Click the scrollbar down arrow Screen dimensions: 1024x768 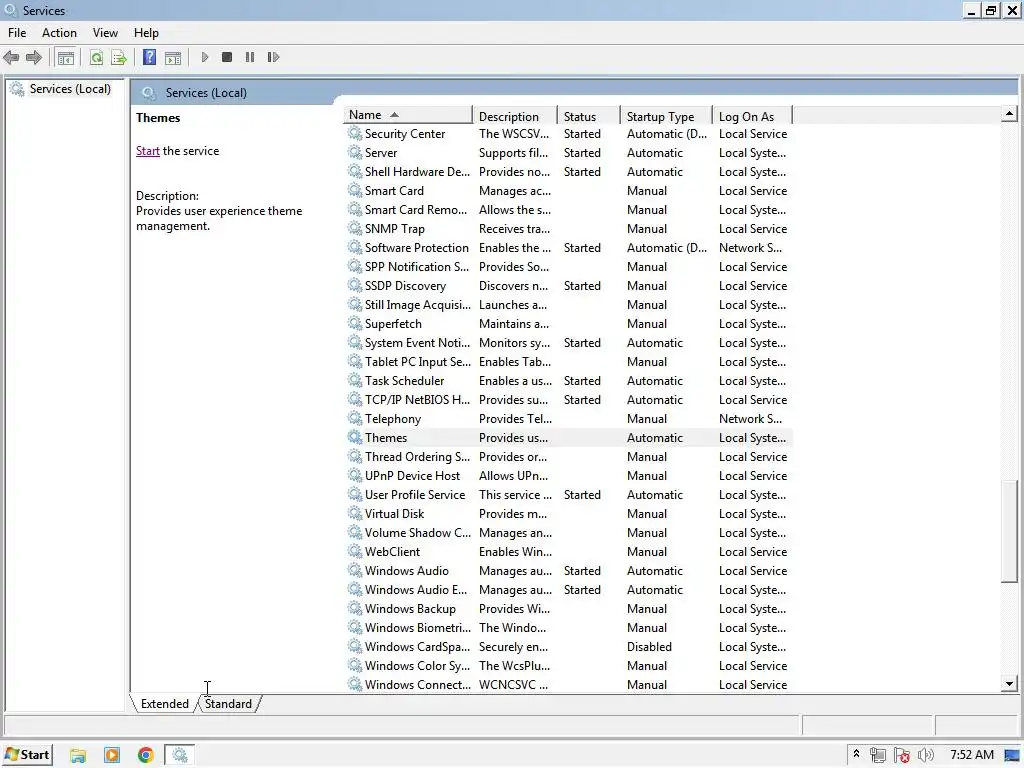1009,684
